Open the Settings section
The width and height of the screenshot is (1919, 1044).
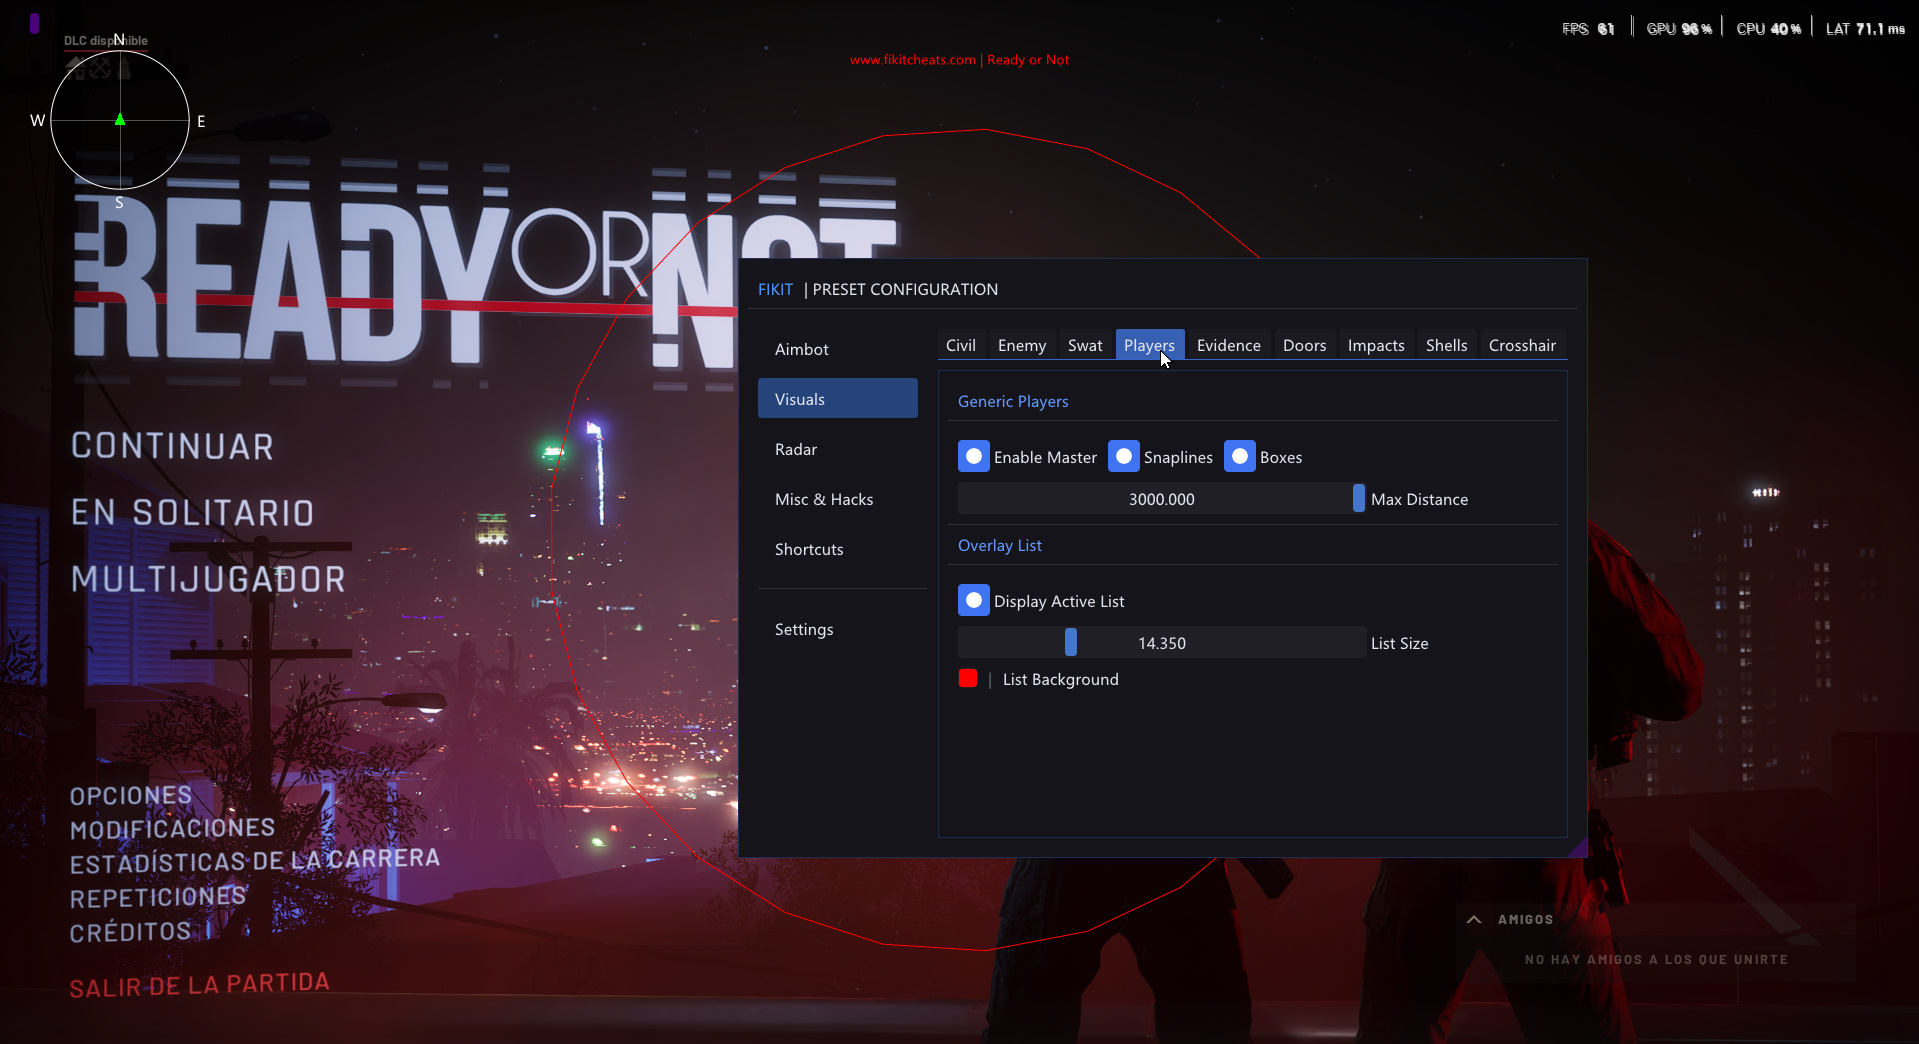click(803, 629)
